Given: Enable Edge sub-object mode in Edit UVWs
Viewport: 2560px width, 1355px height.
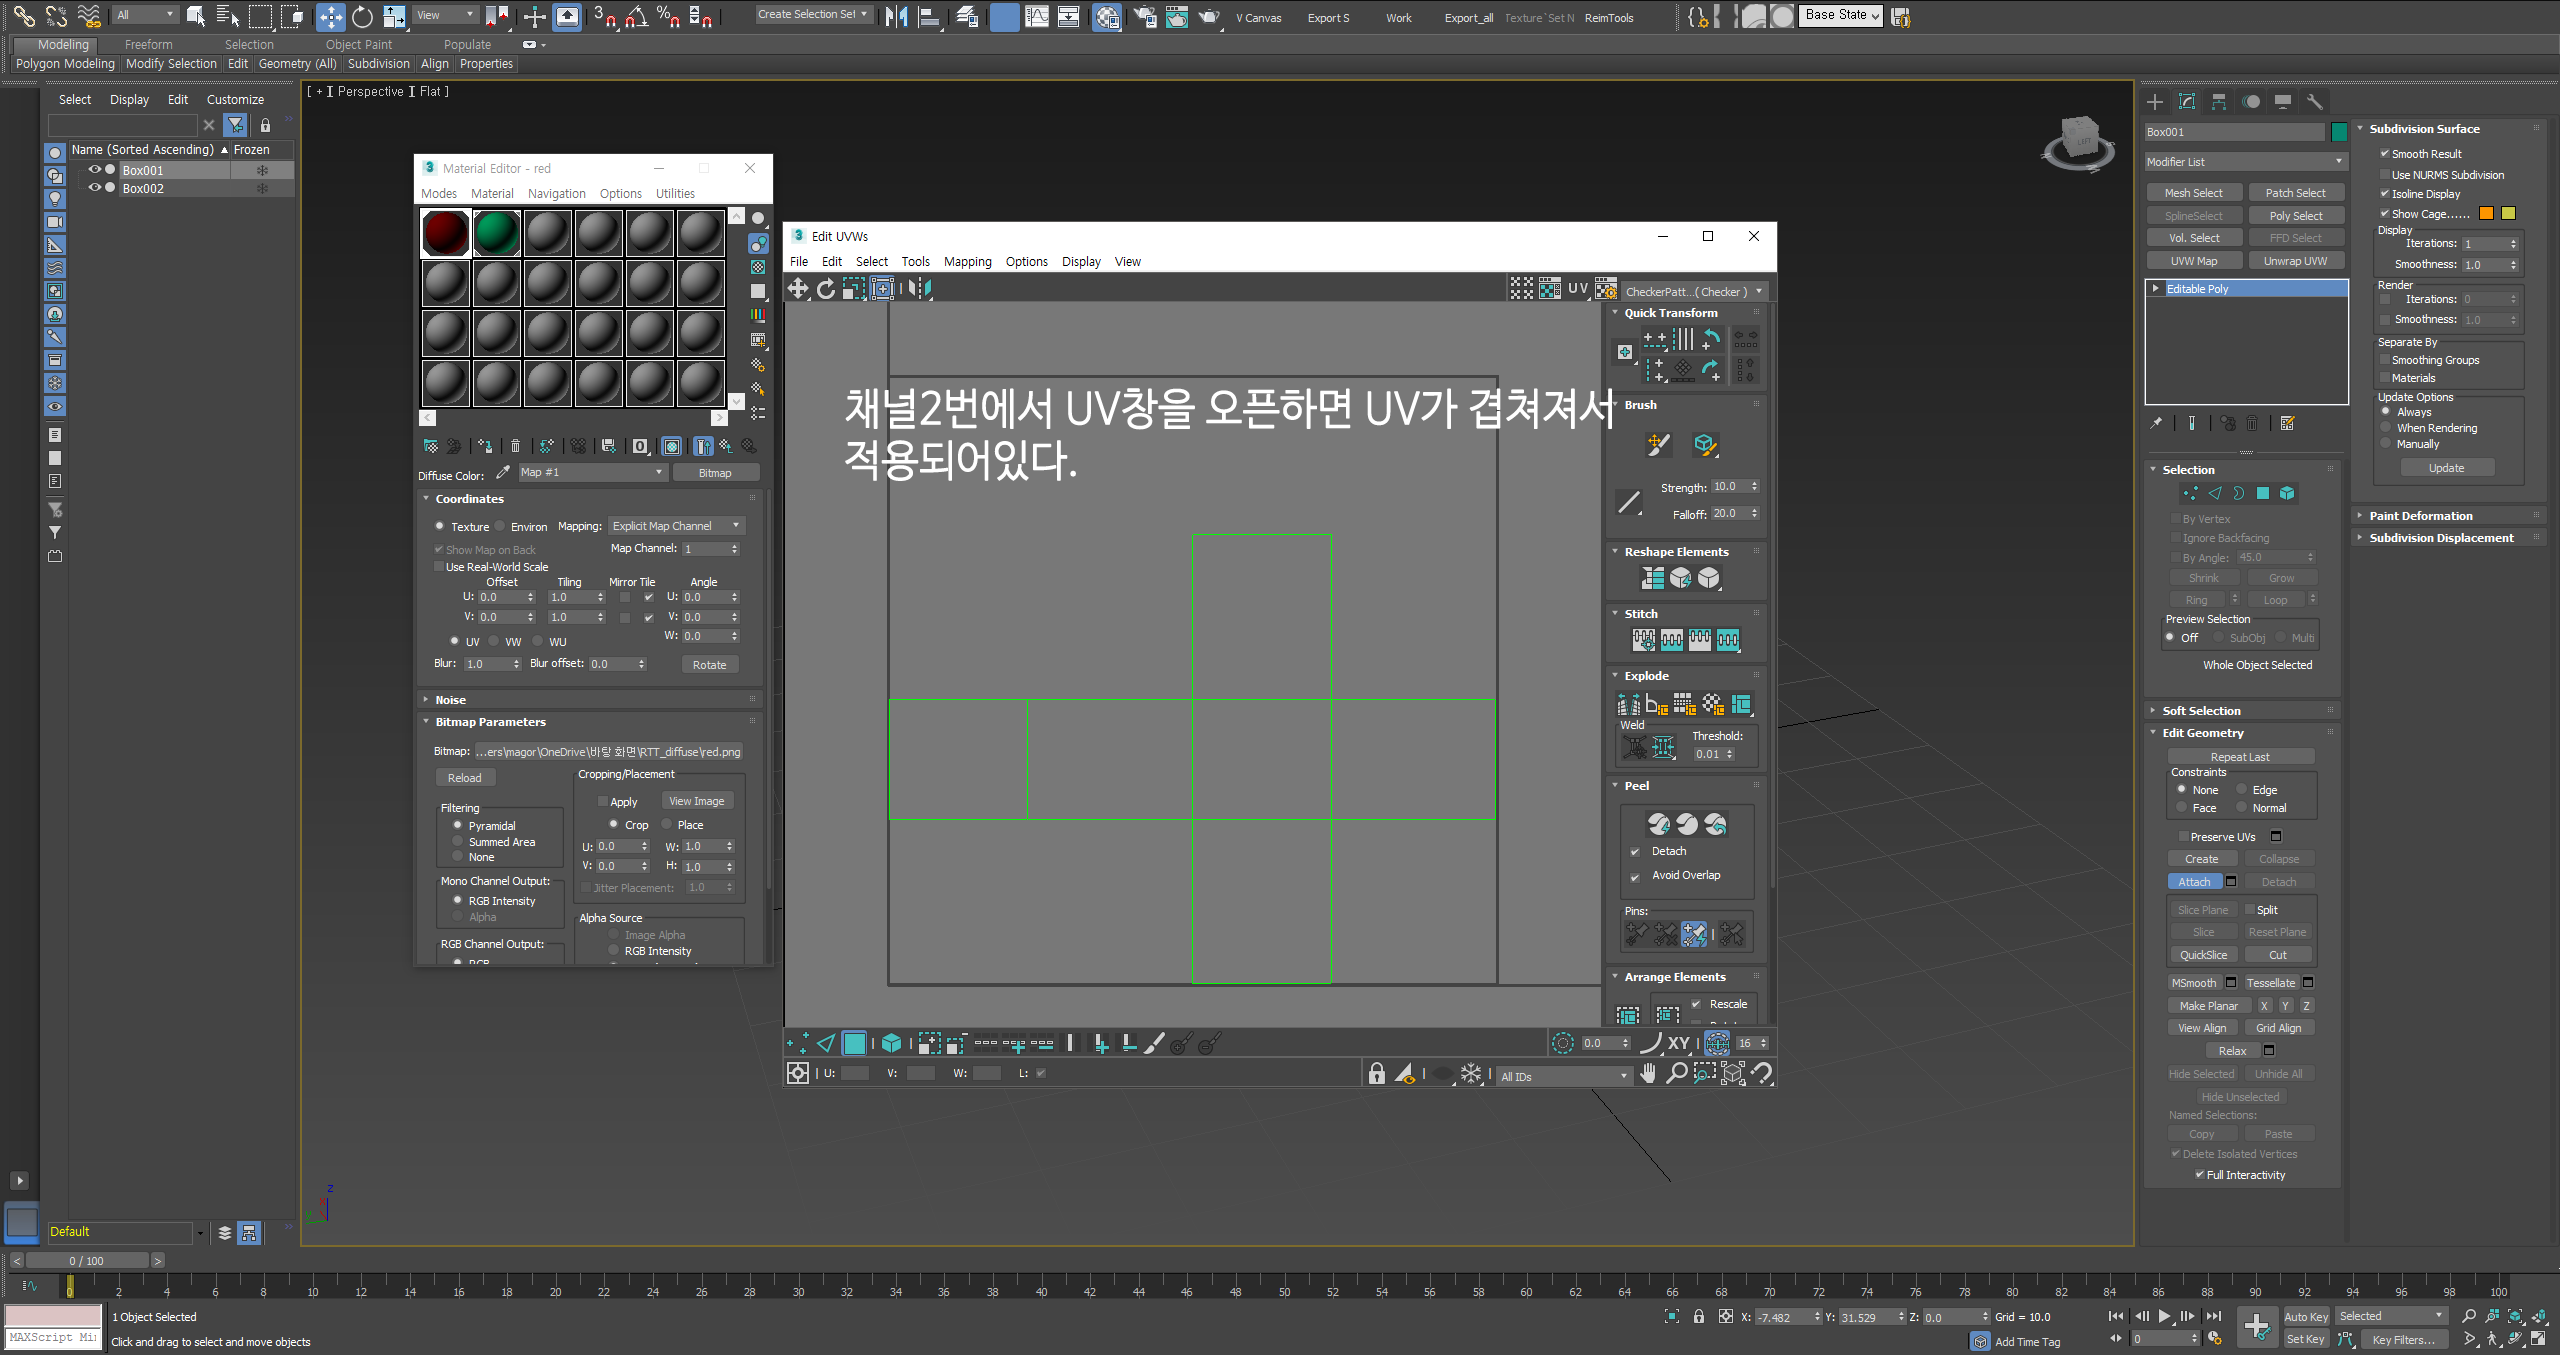Looking at the screenshot, I should tap(826, 1044).
